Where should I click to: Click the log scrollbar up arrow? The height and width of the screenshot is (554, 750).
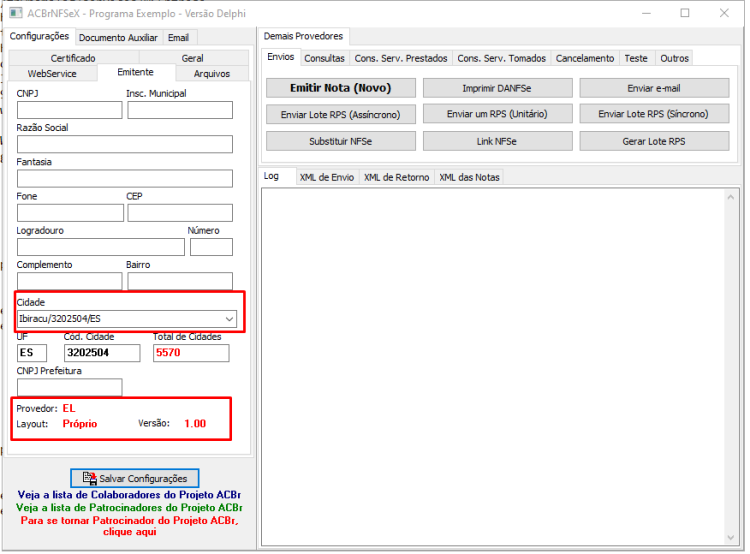click(730, 197)
